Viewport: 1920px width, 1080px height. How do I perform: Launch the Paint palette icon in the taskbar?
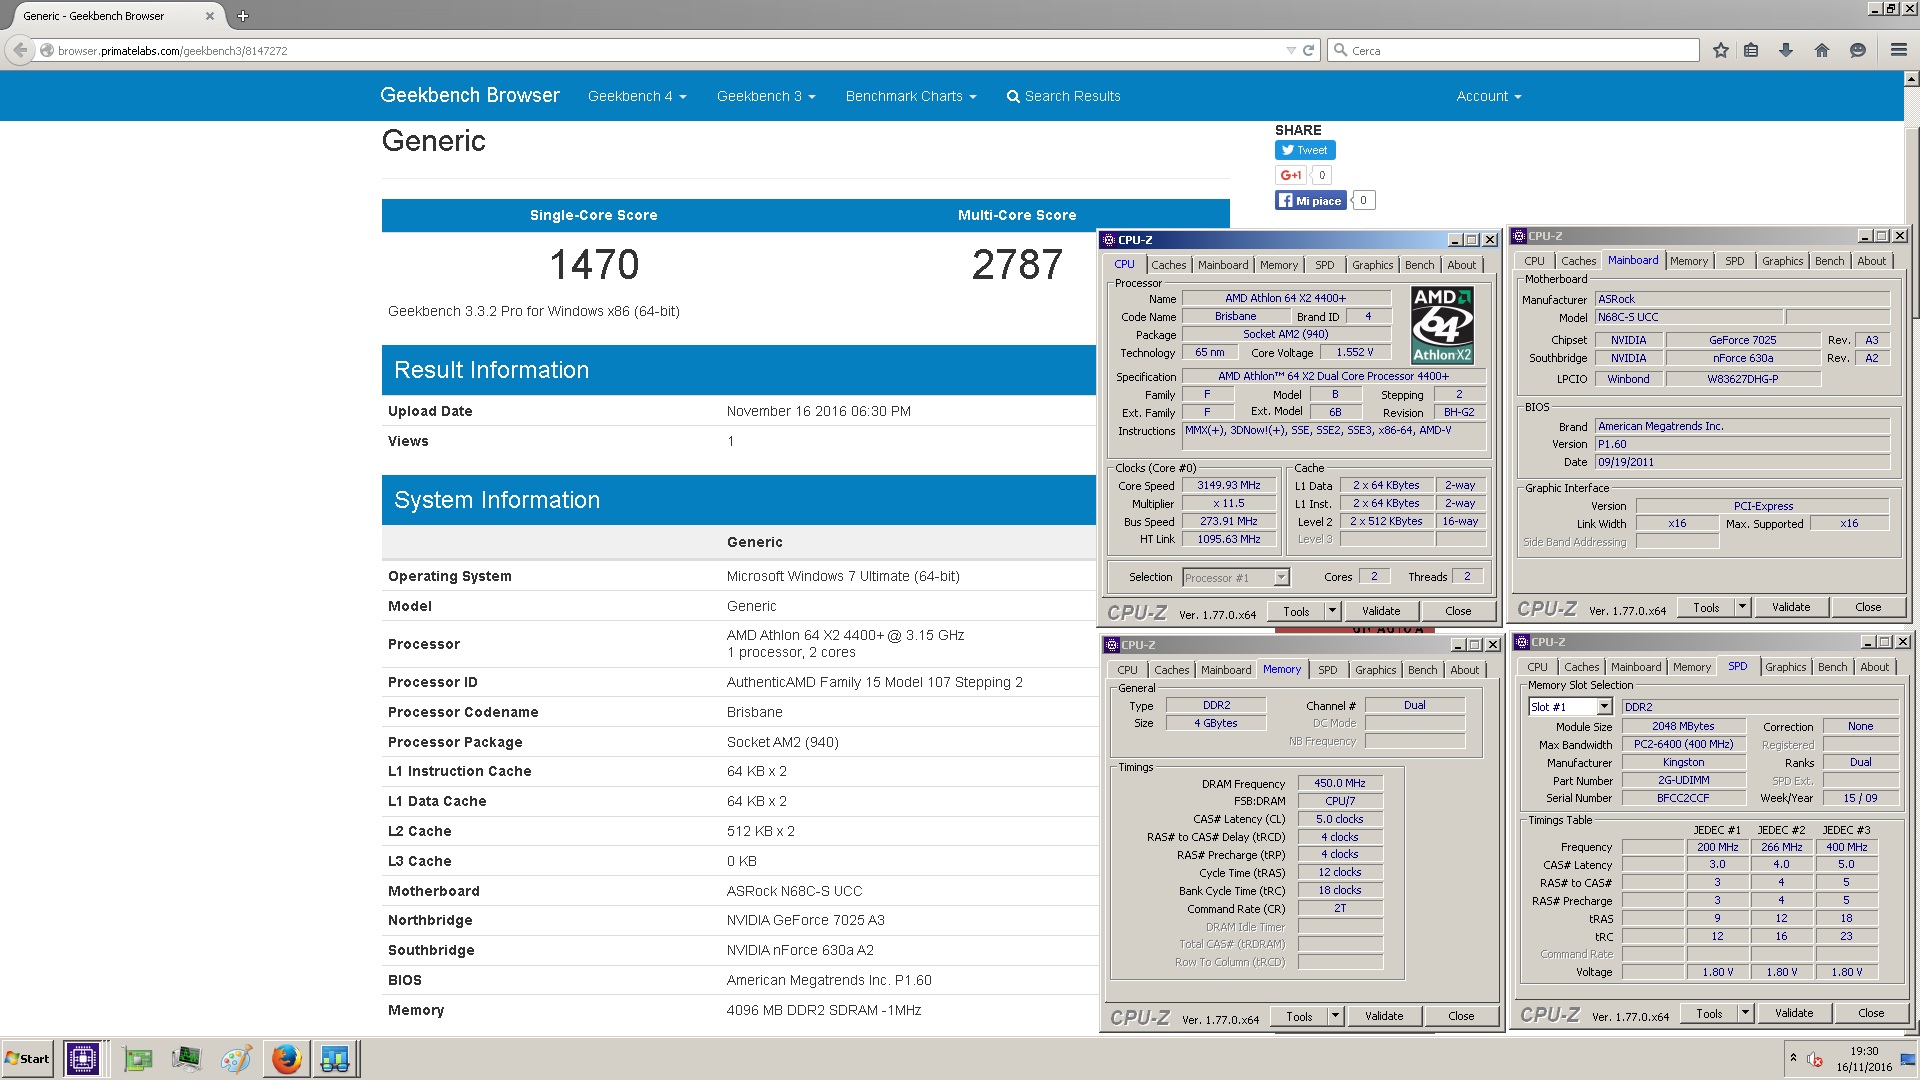(x=236, y=1059)
